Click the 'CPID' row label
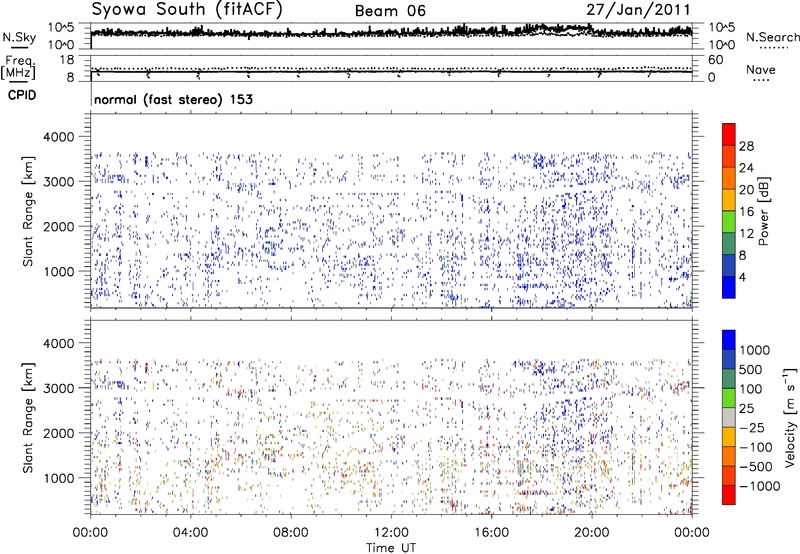The height and width of the screenshot is (554, 800). [x=22, y=95]
